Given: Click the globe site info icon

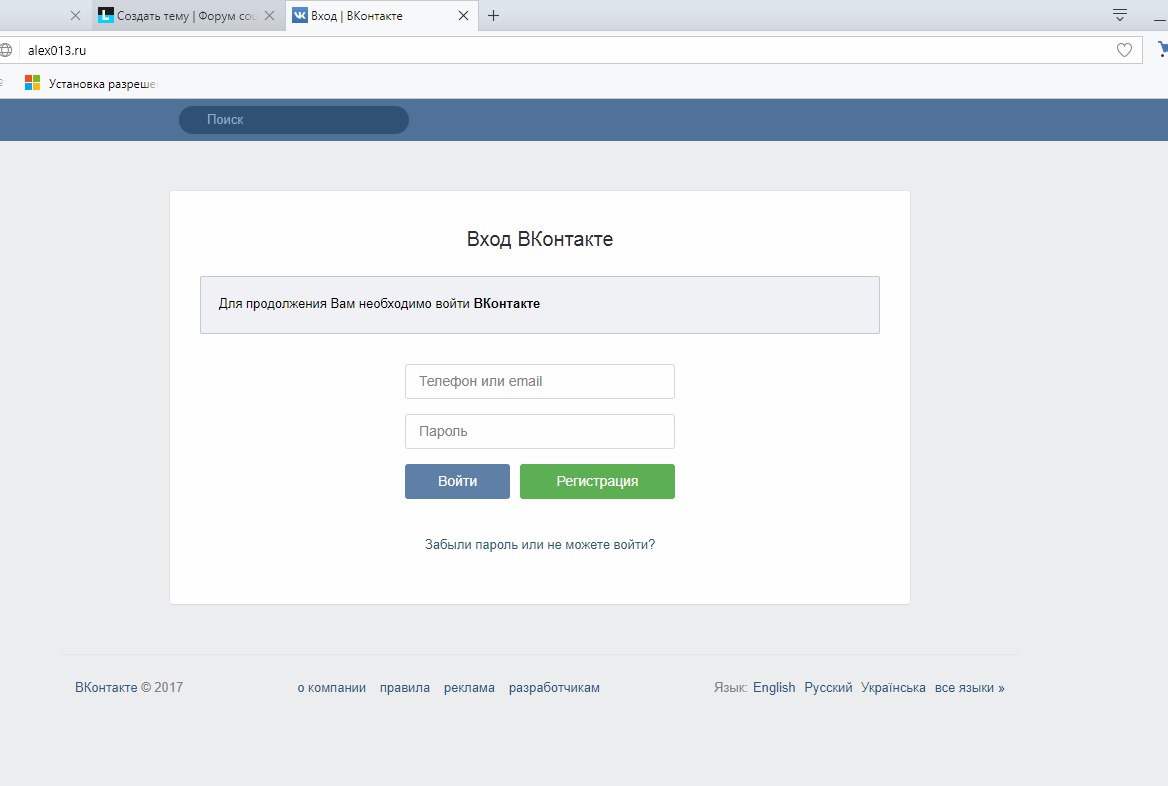Looking at the screenshot, I should click(5, 50).
